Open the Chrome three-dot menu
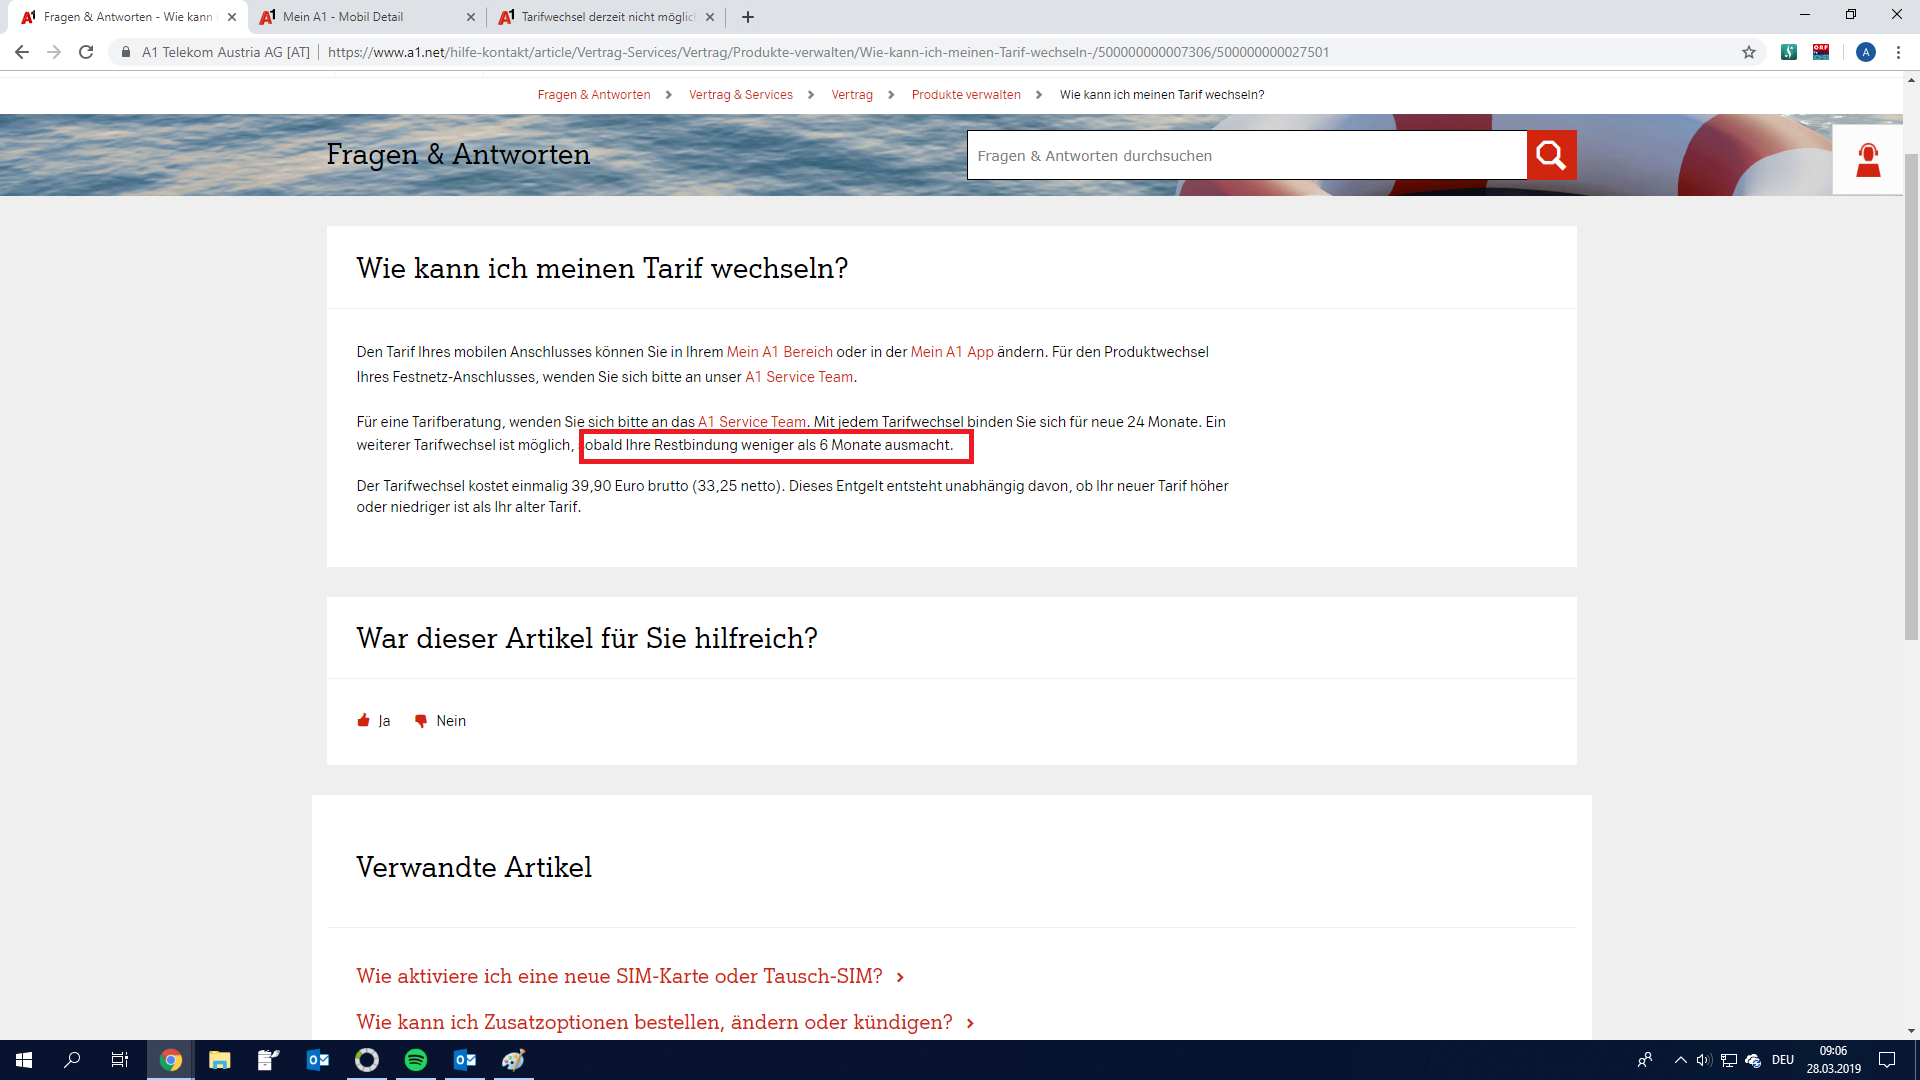 [x=1898, y=52]
